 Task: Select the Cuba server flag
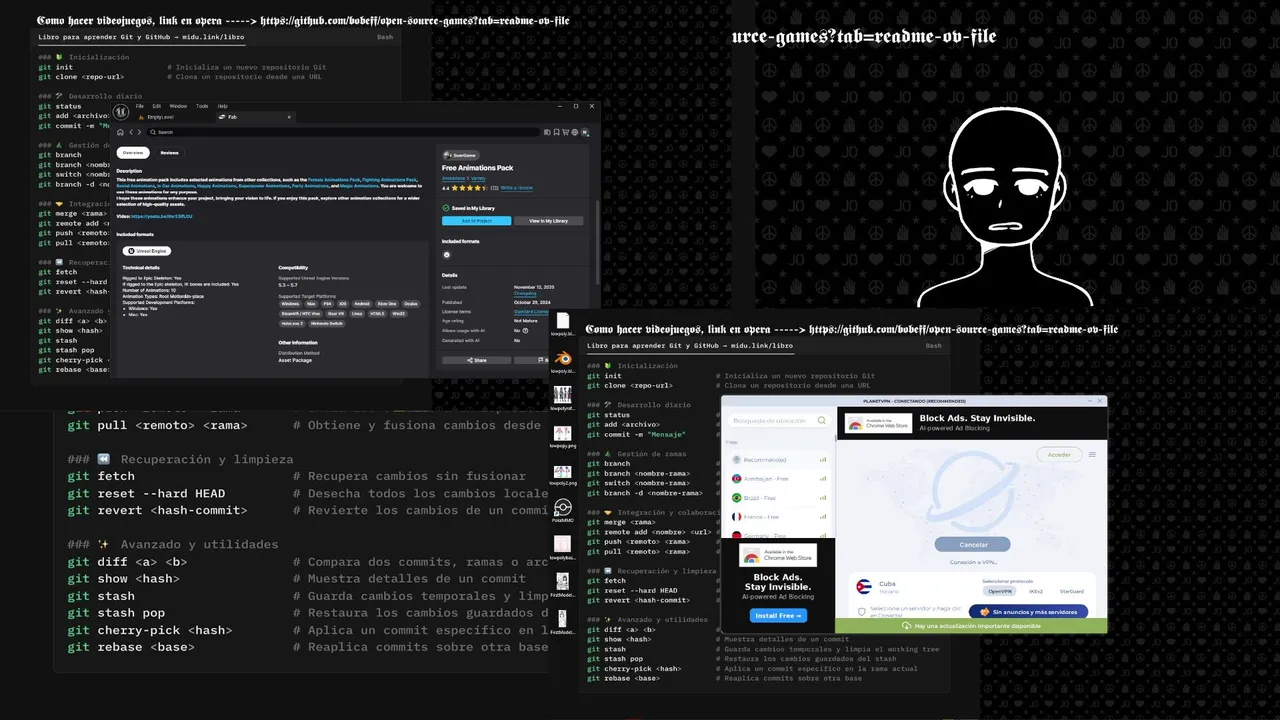tap(864, 587)
